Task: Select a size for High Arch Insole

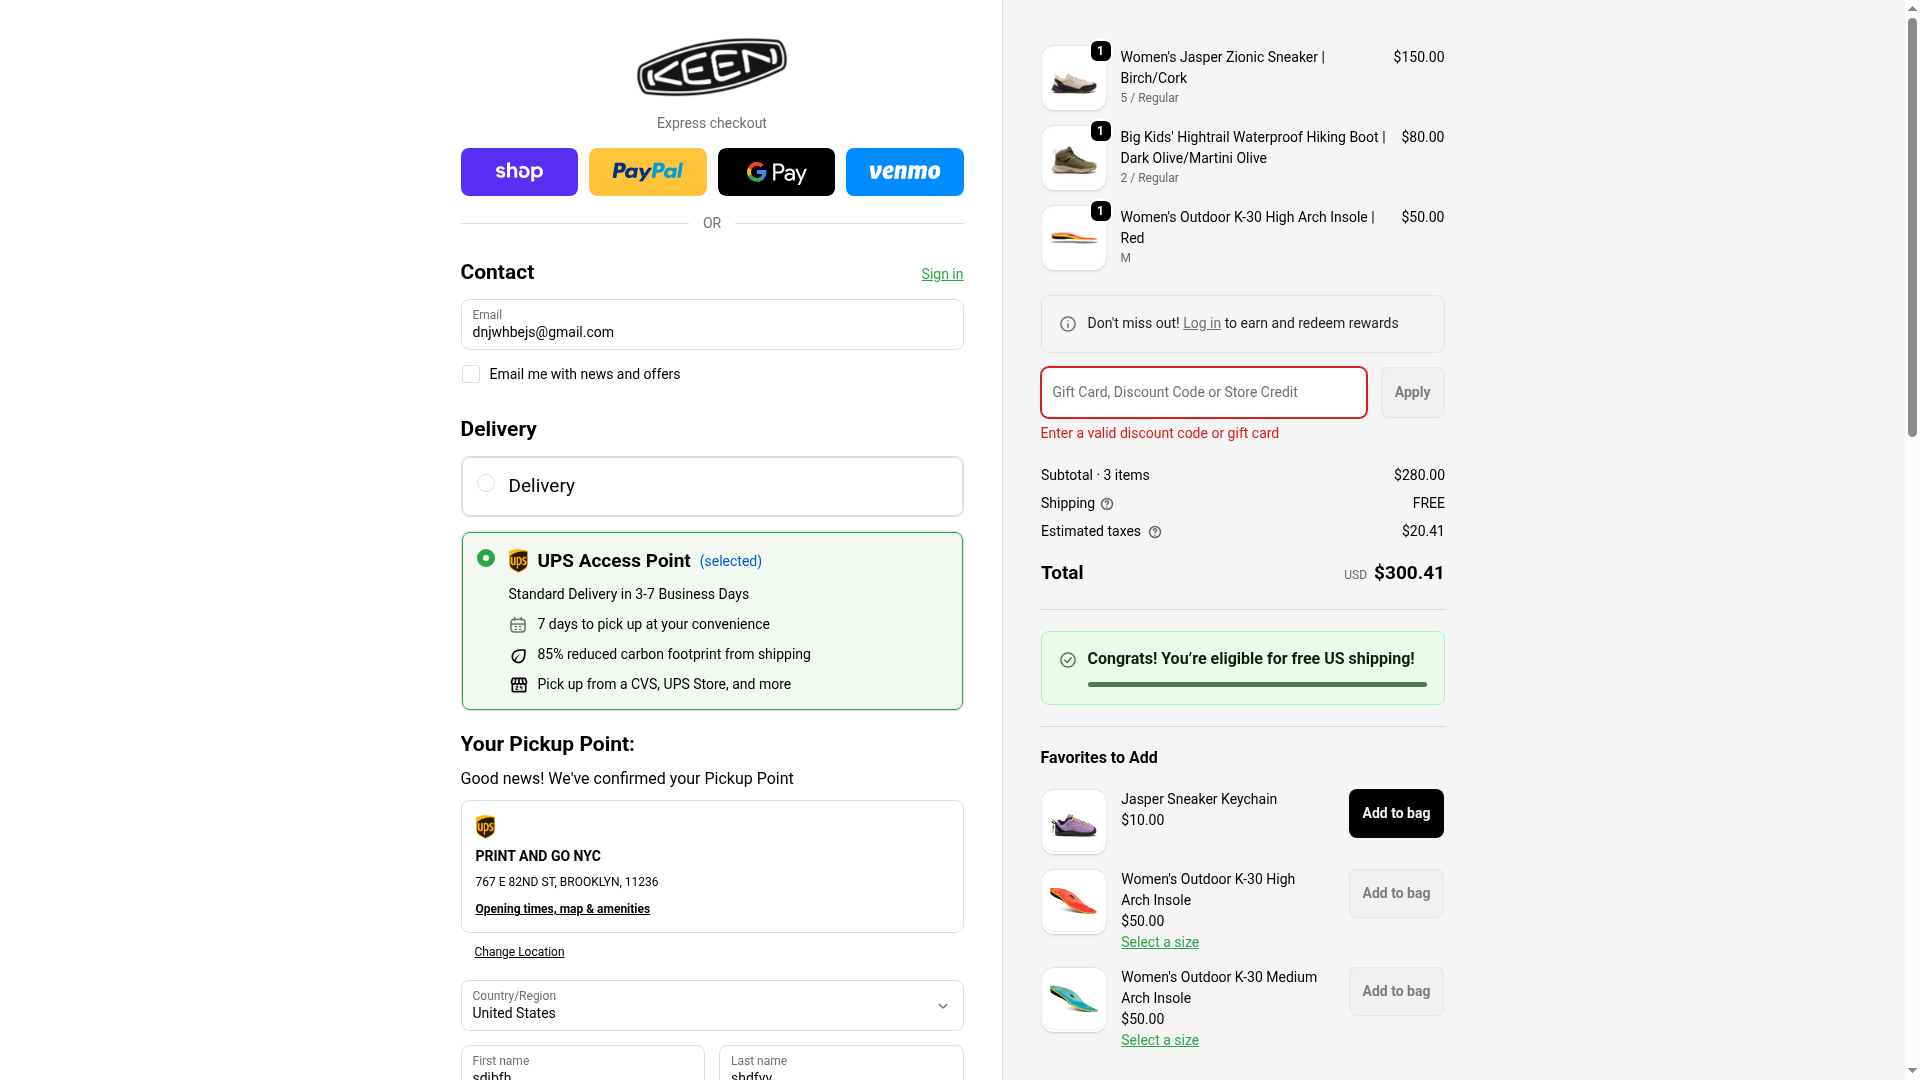Action: click(x=1159, y=942)
